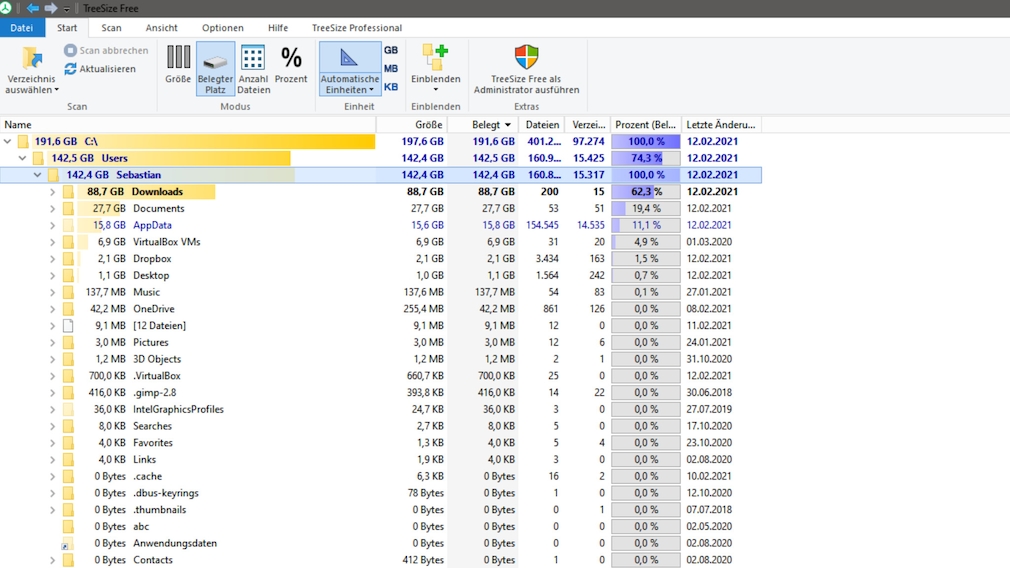Sort by the Dateien column header
The image size is (1010, 568).
pos(542,124)
